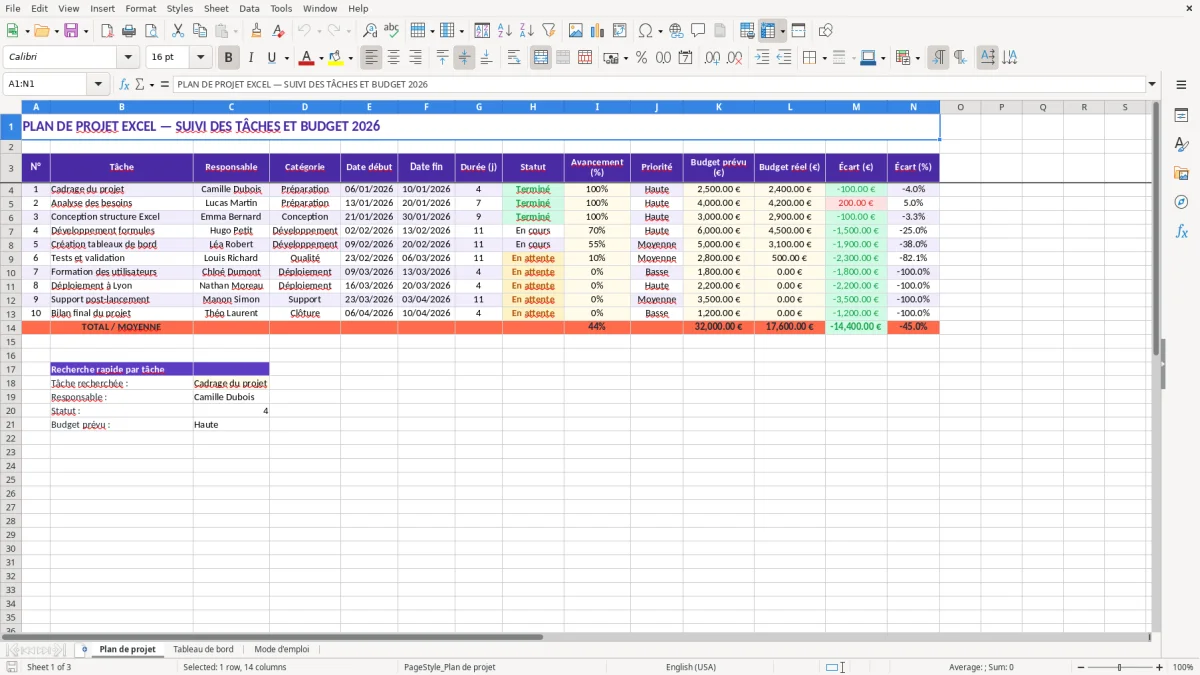Switch to Mode d'emploi sheet tab
1200x675 pixels.
[282, 649]
